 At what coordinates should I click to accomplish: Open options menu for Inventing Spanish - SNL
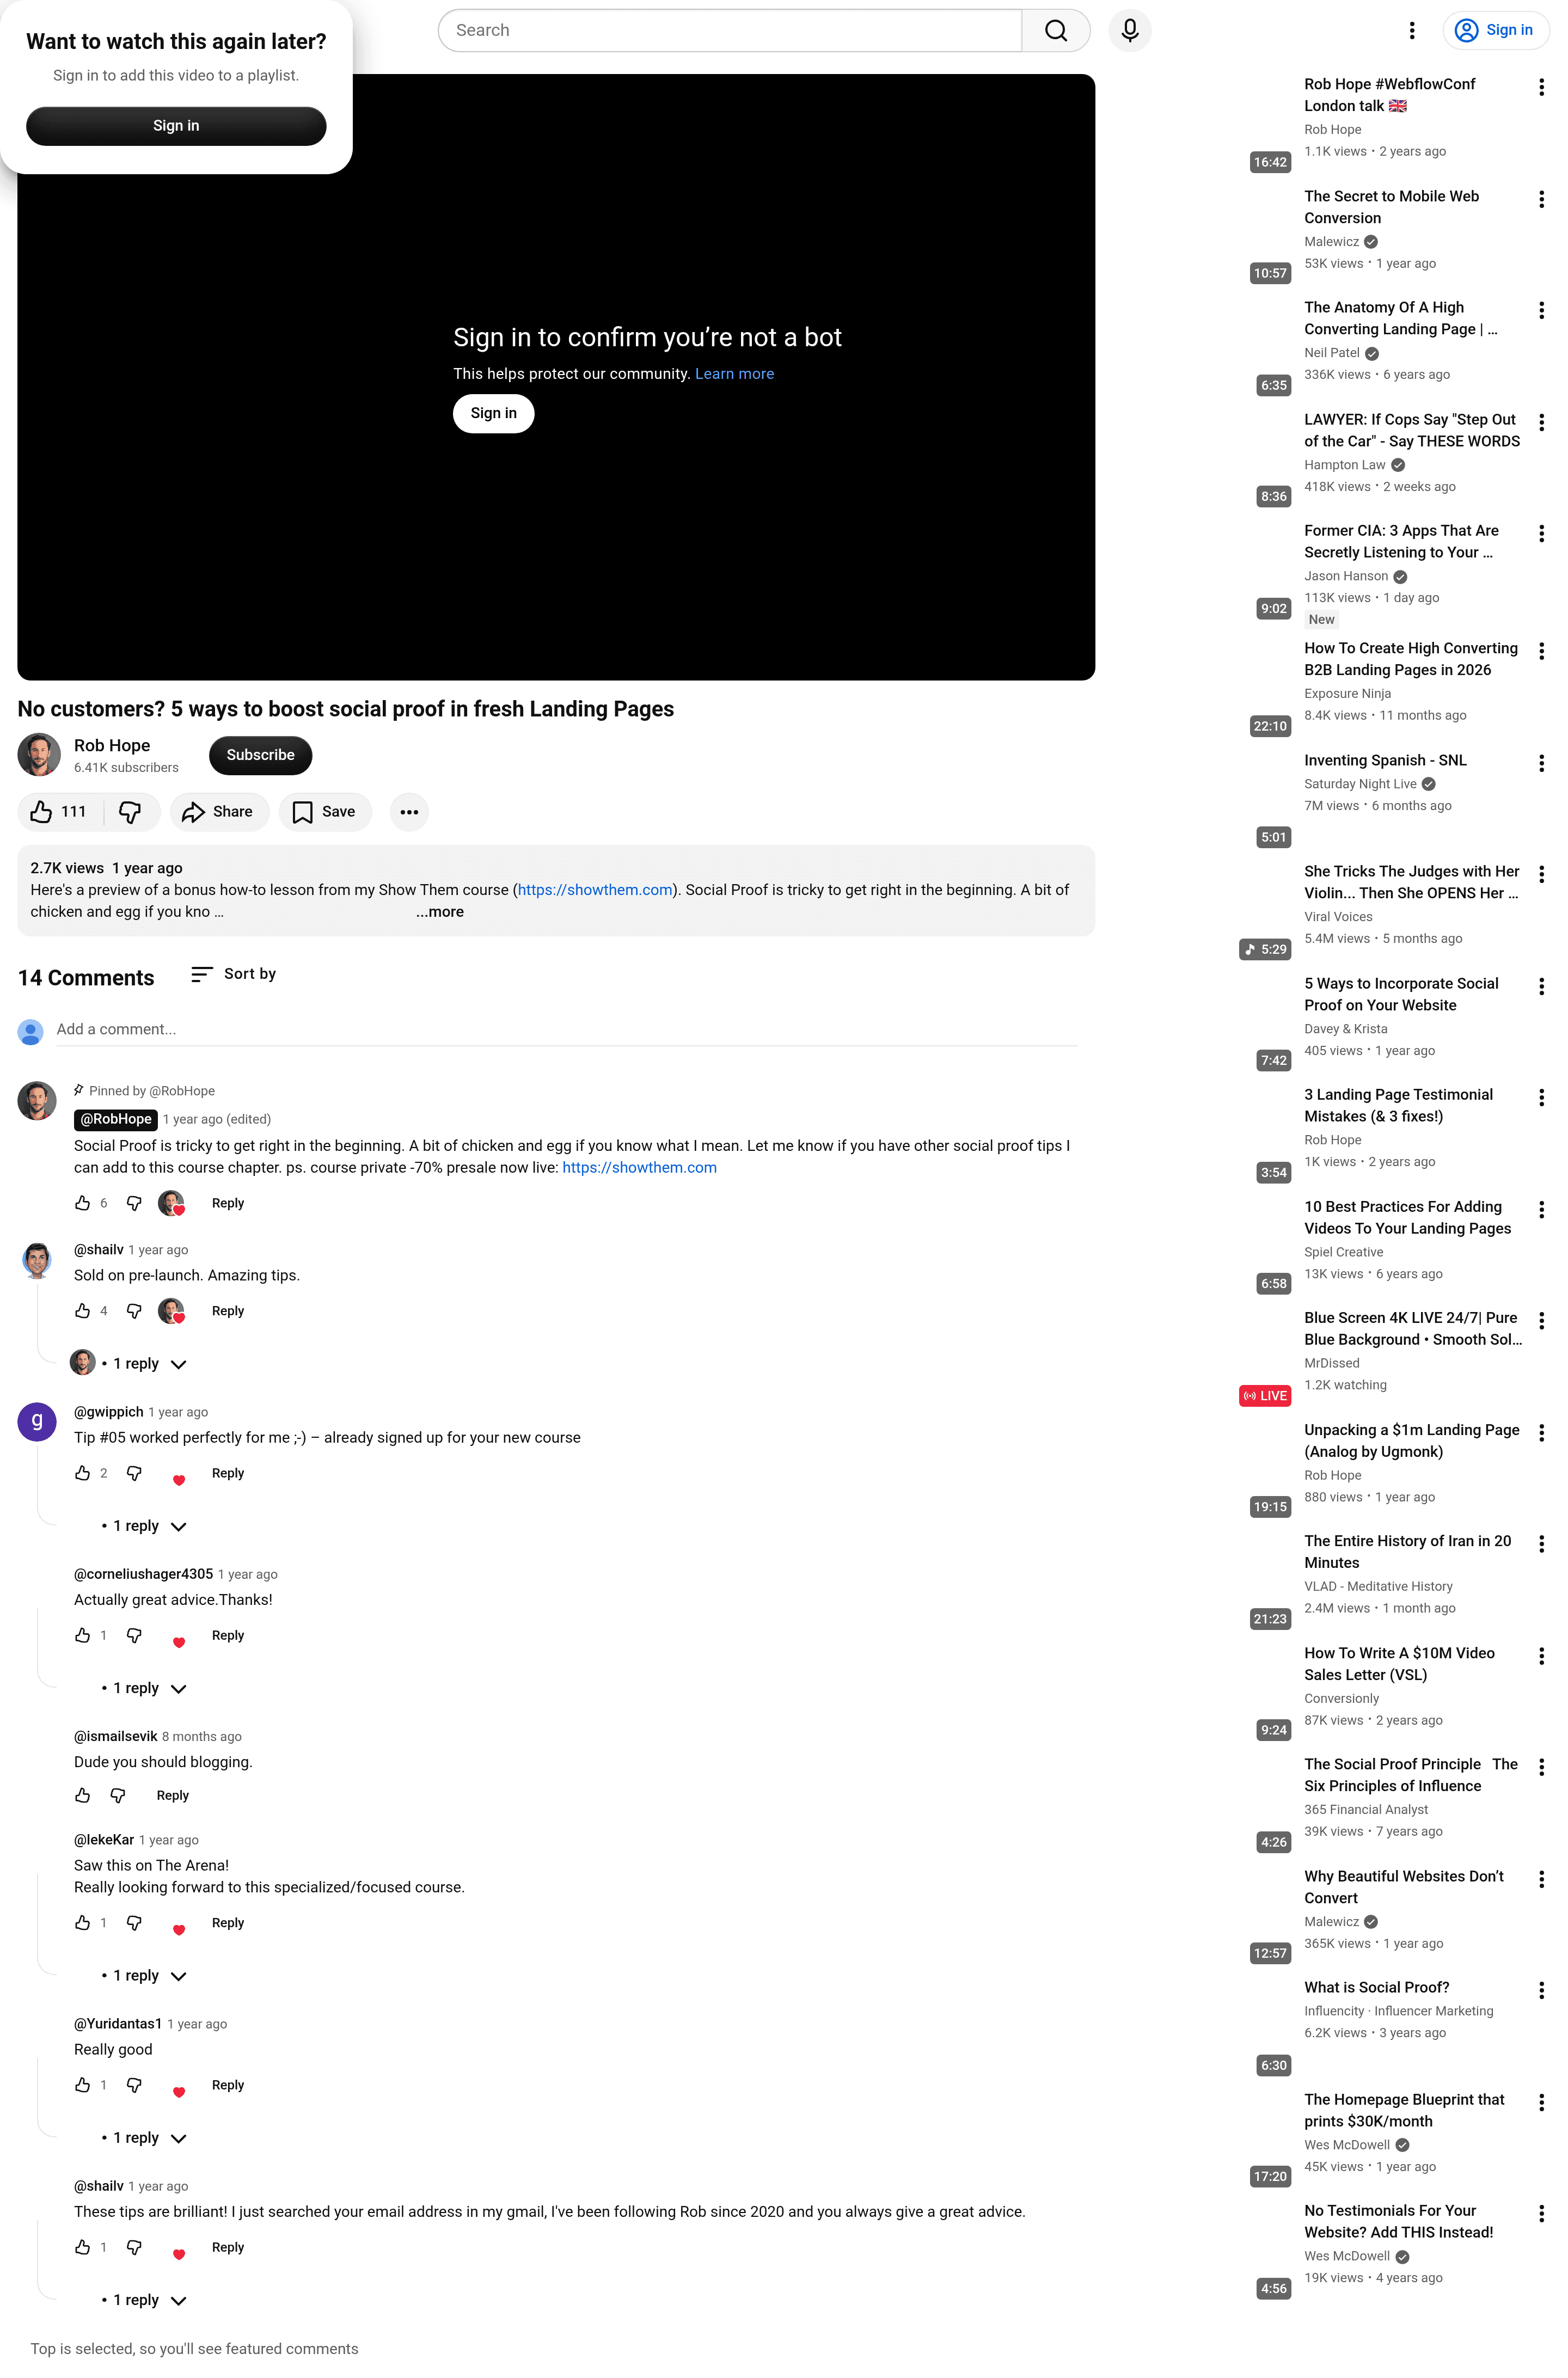(1541, 763)
